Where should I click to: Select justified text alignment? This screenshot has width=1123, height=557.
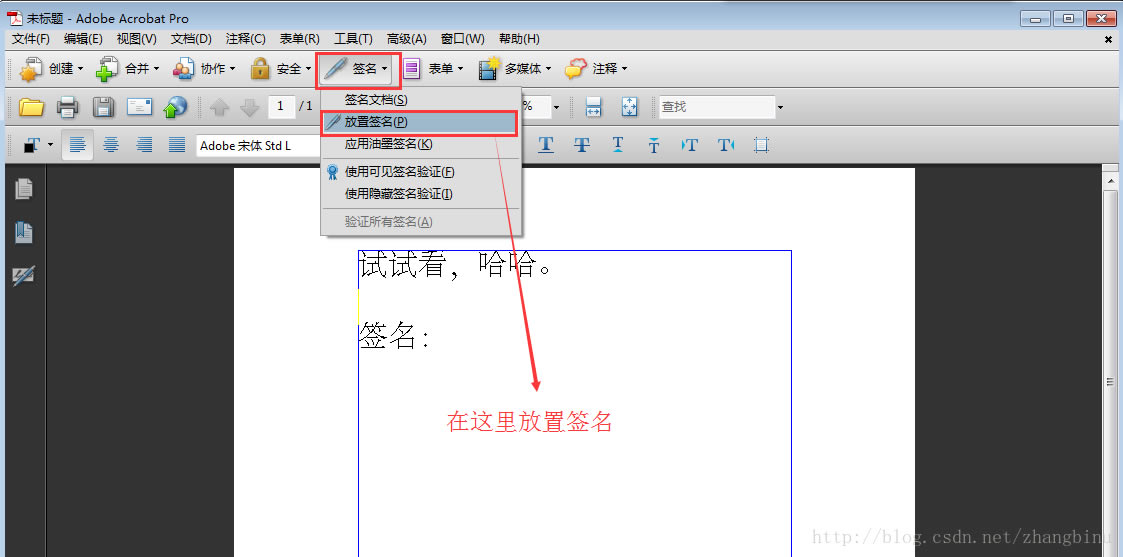(177, 145)
